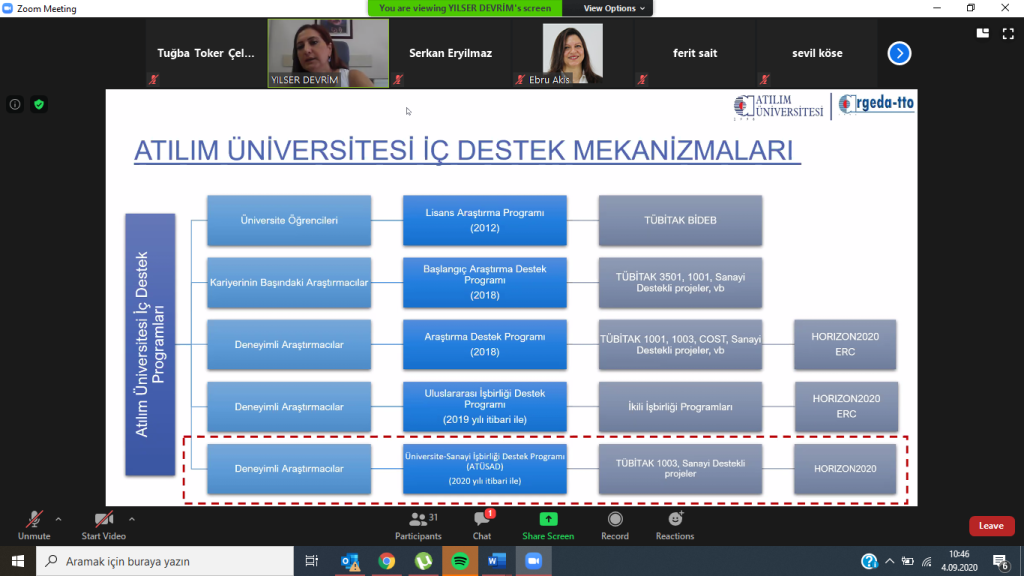Enter full screen mode
This screenshot has height=576, width=1024.
1007,32
